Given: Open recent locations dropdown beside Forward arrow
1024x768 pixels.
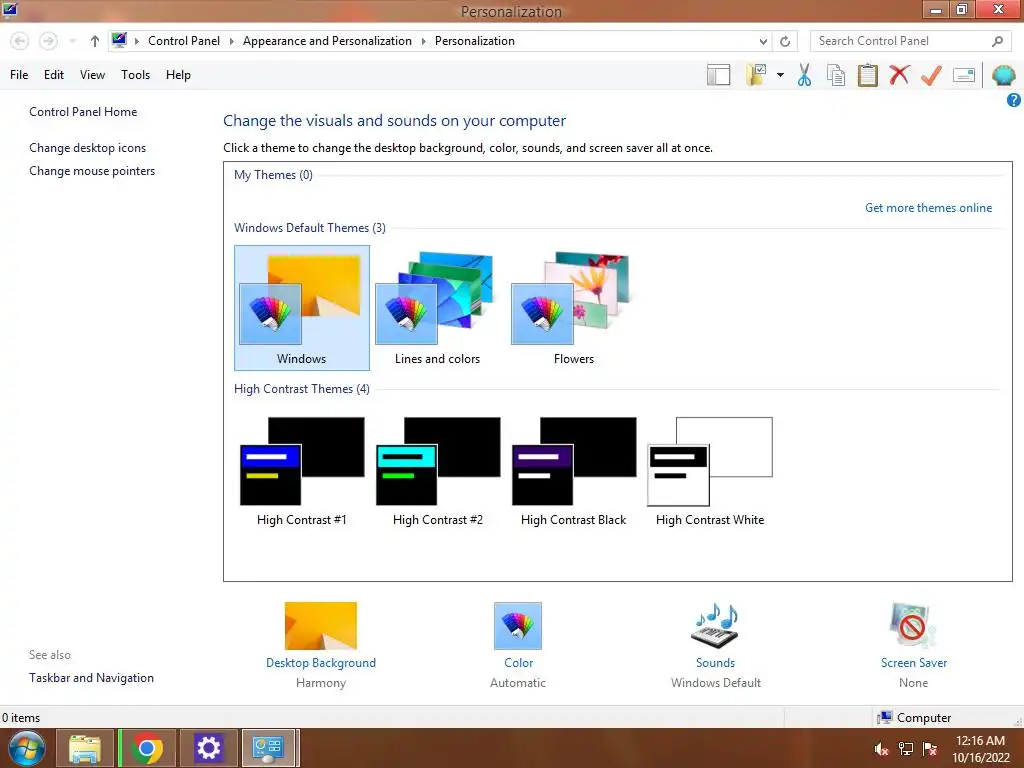Looking at the screenshot, I should click(x=72, y=41).
